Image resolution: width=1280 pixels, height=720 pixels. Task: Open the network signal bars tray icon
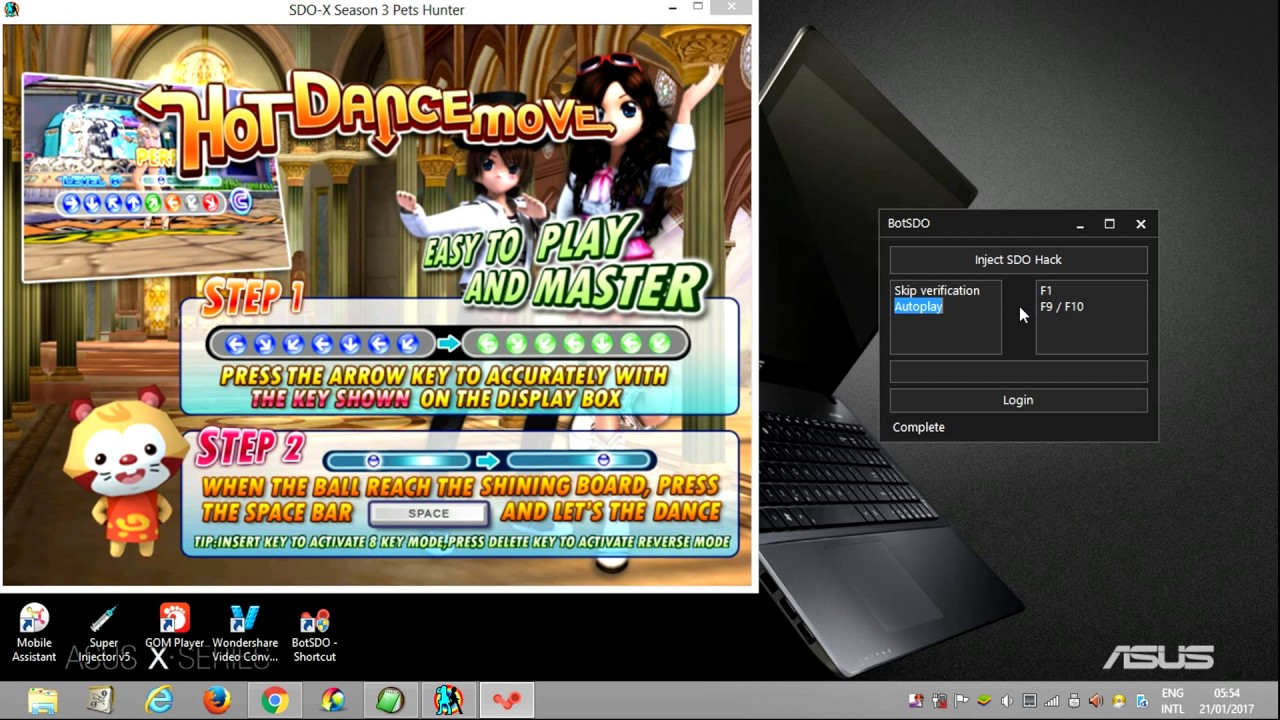pyautogui.click(x=1052, y=701)
